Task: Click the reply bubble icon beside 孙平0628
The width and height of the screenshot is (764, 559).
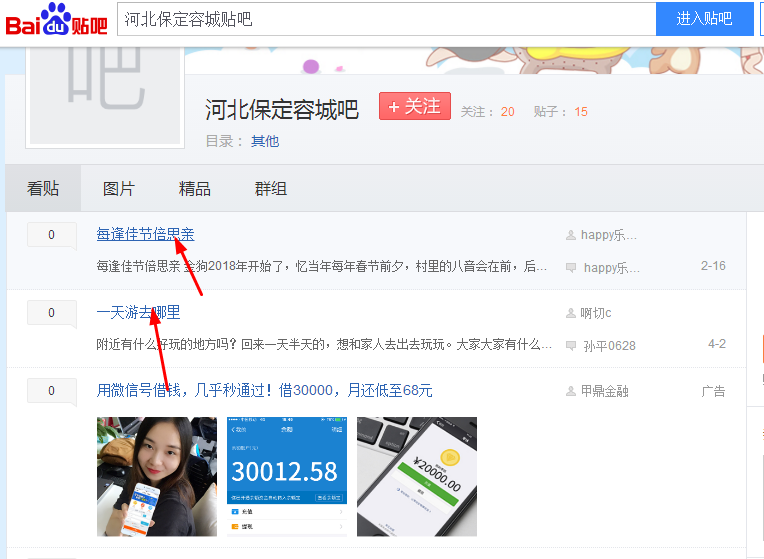Action: pos(571,346)
